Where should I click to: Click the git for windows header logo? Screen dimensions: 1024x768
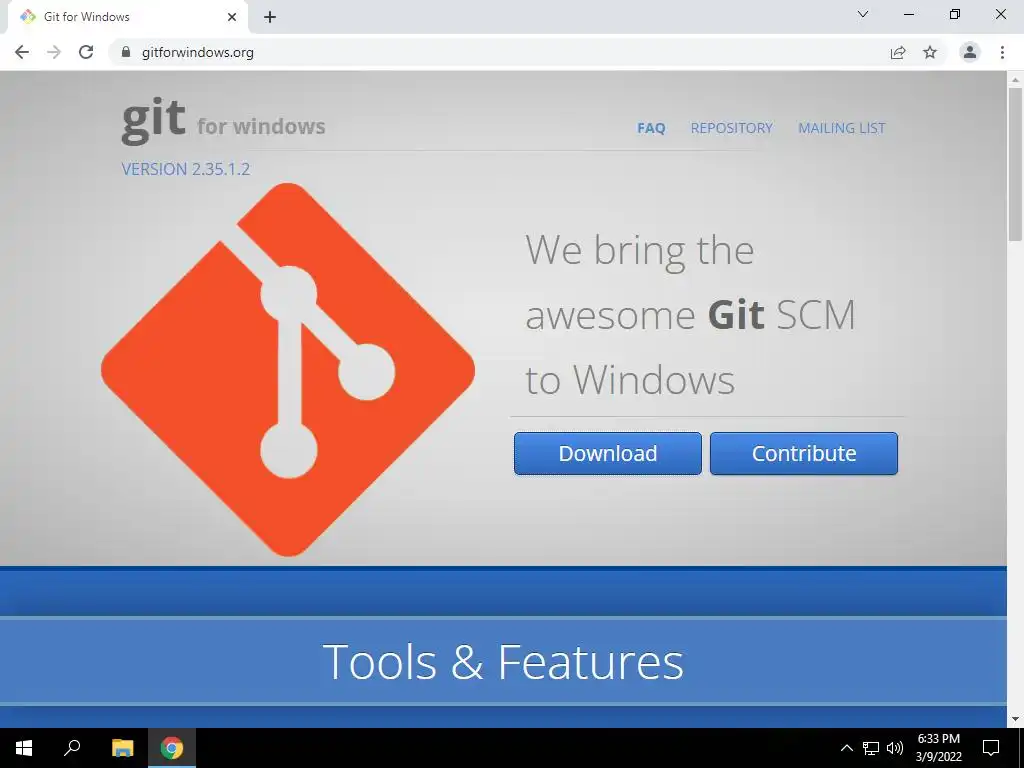(223, 121)
